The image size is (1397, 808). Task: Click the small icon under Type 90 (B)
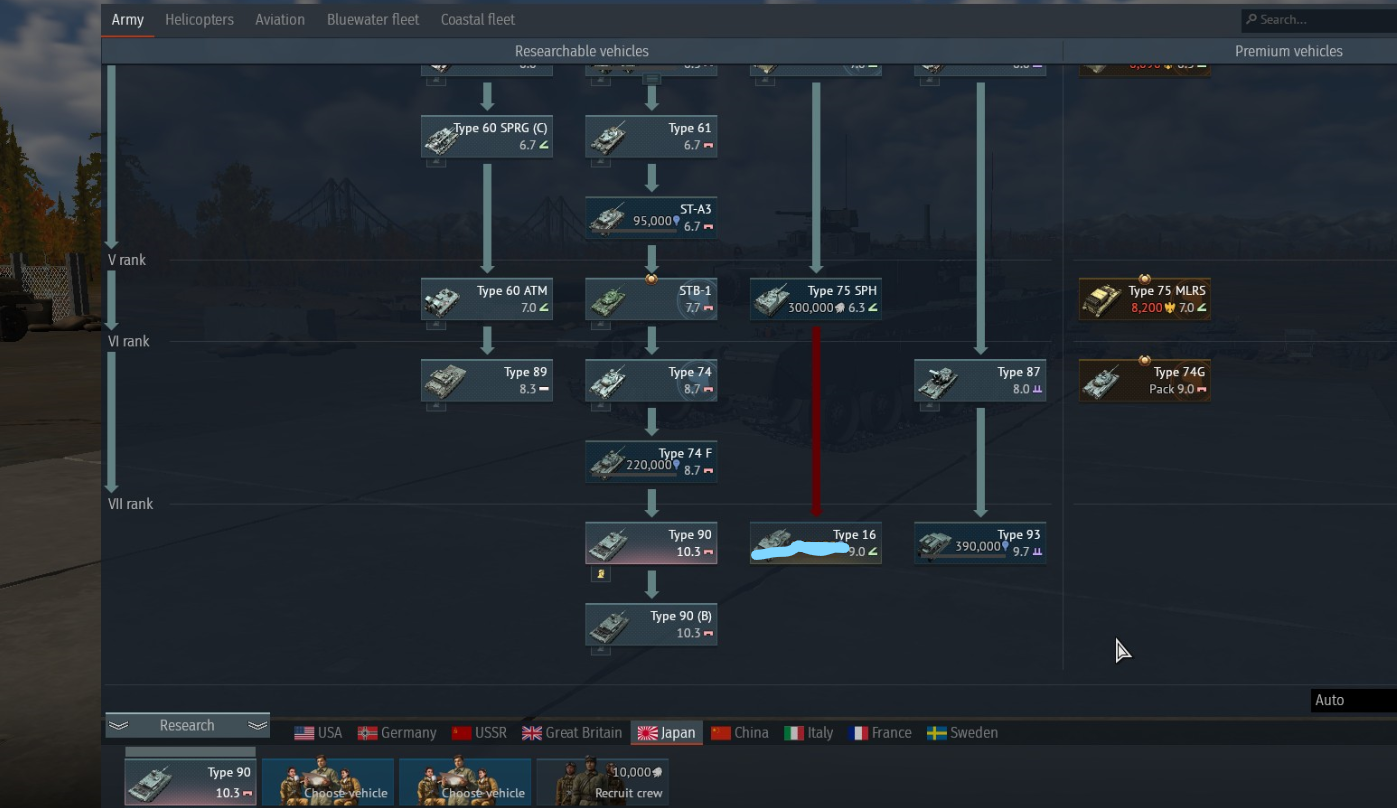[600, 650]
